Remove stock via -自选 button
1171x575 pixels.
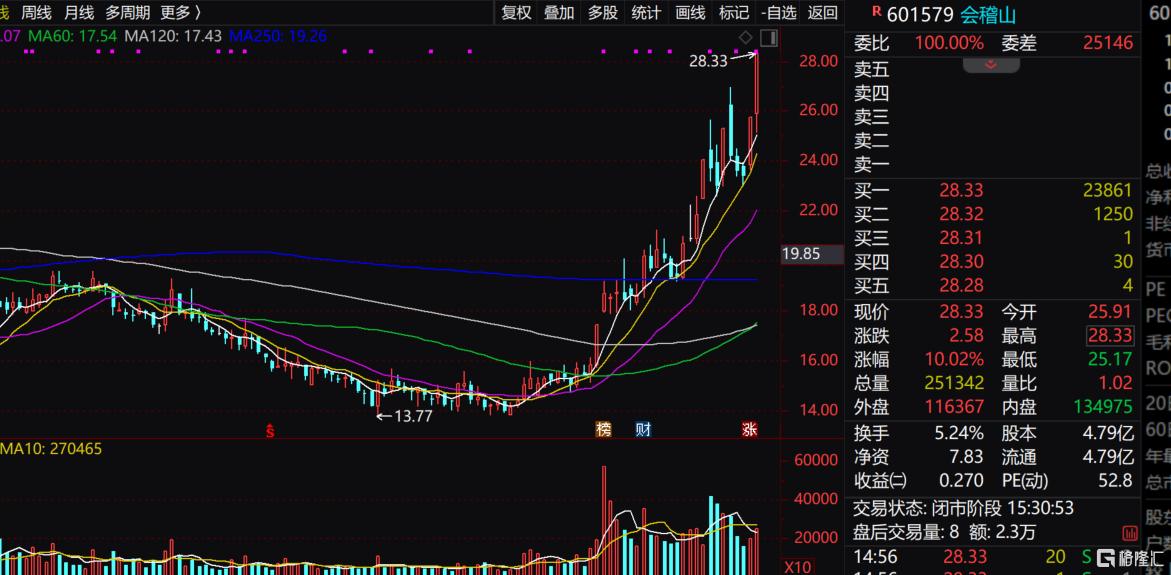(779, 12)
